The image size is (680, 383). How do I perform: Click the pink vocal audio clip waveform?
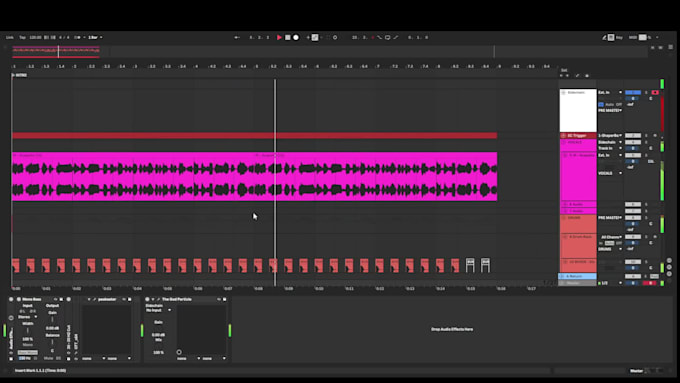[255, 179]
